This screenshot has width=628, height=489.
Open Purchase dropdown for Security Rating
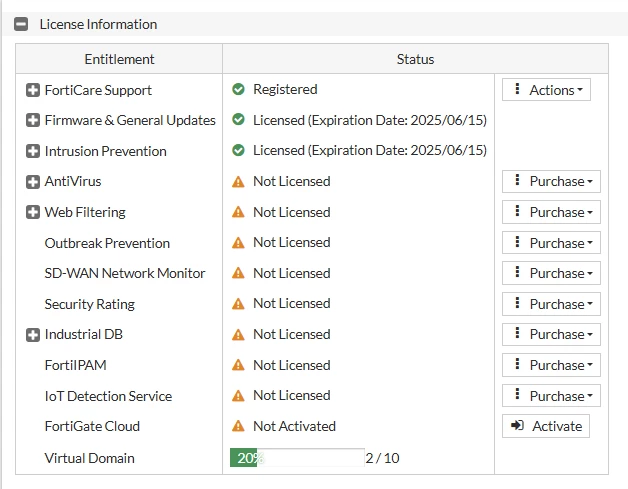coord(551,304)
